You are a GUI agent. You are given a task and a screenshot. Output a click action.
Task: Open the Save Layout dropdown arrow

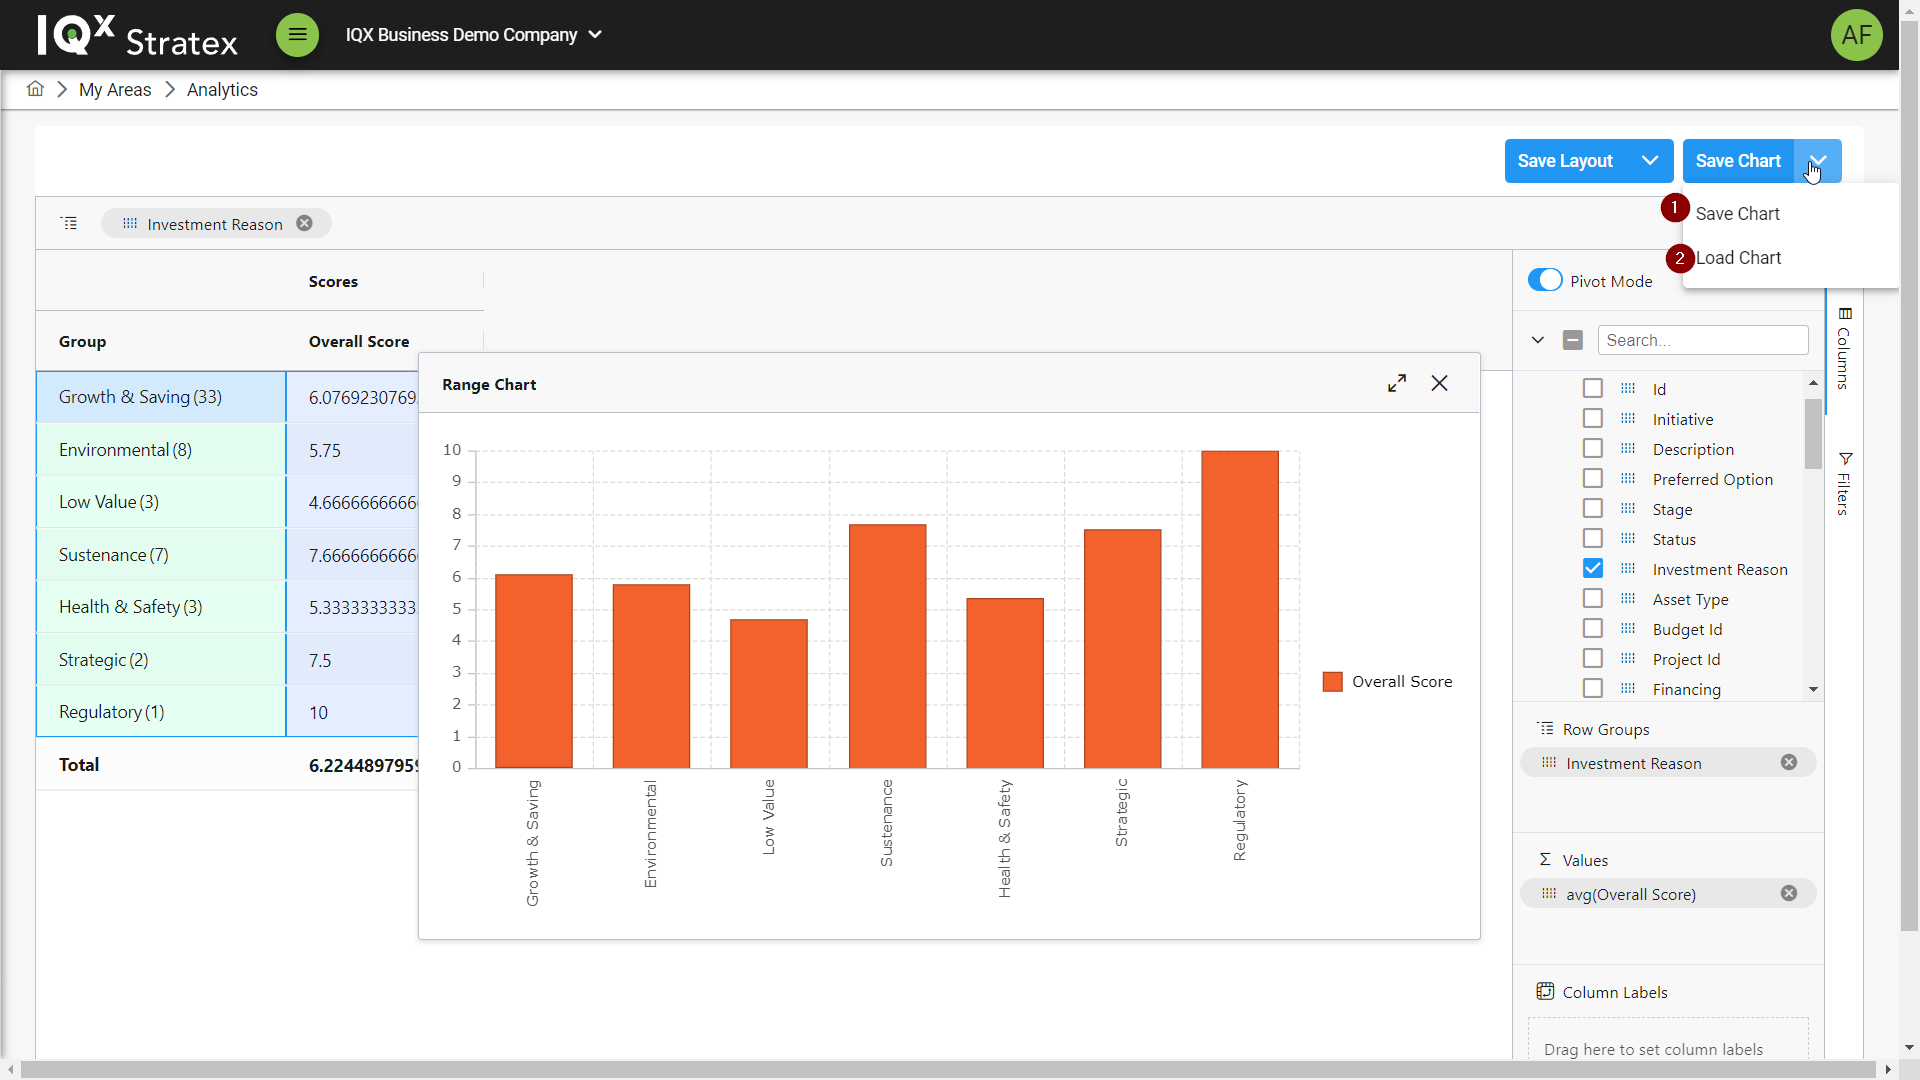click(1650, 160)
